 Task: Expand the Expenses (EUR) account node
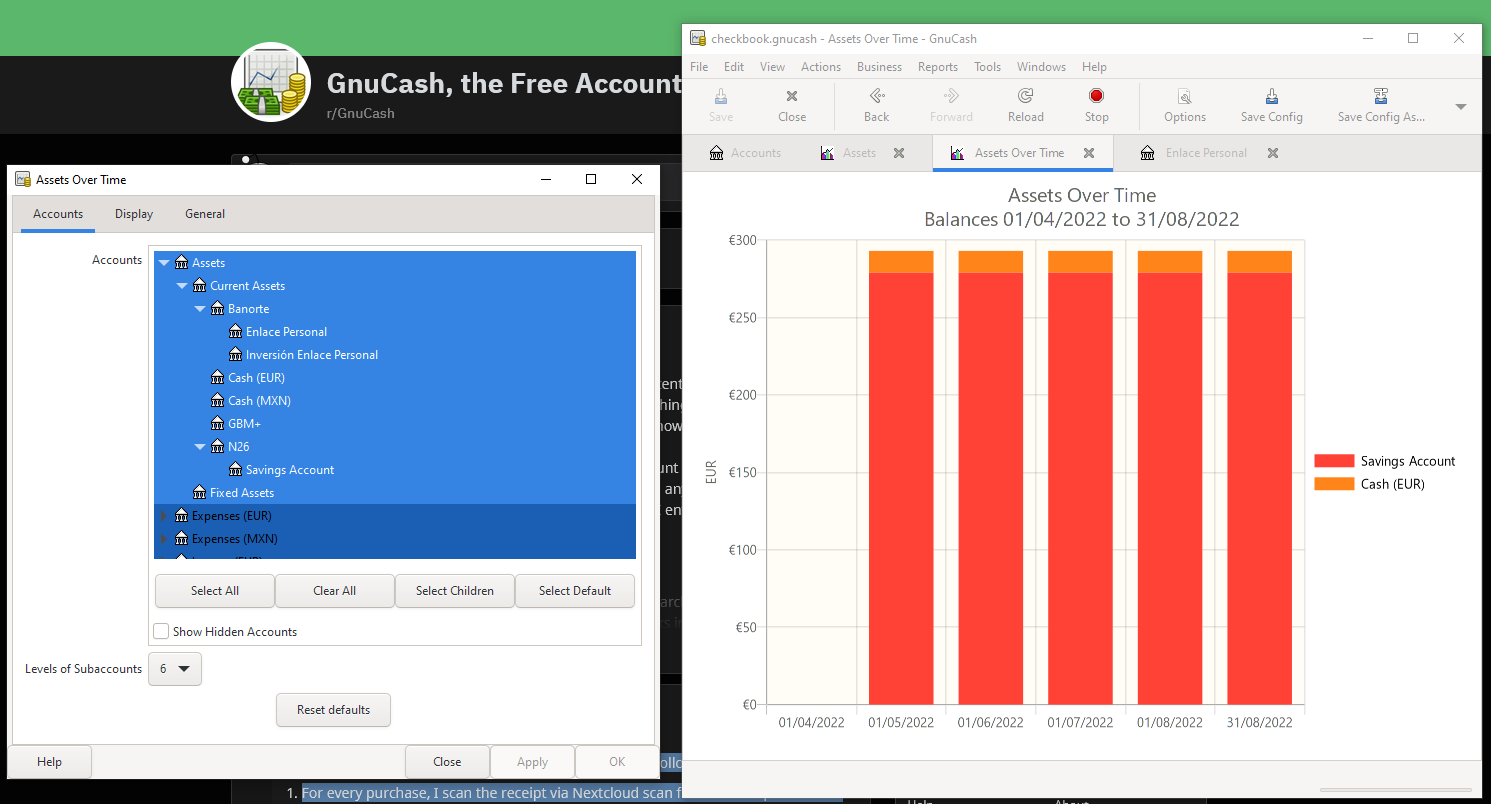164,516
